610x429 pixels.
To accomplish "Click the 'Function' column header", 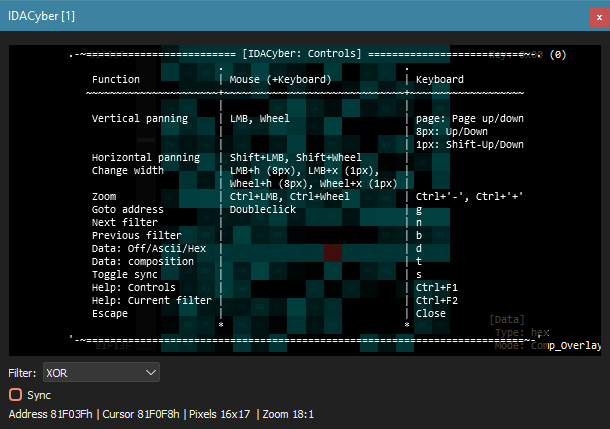I will tap(116, 79).
